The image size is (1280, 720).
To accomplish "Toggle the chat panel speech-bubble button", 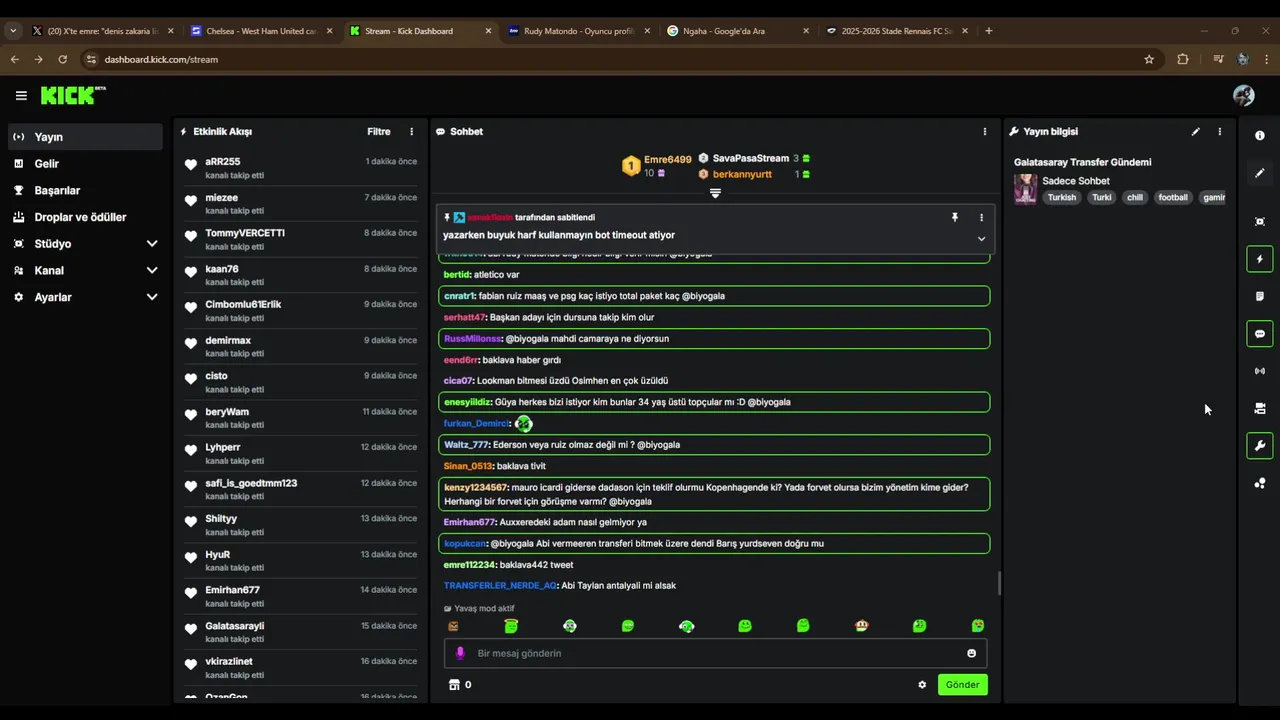I will point(1260,334).
